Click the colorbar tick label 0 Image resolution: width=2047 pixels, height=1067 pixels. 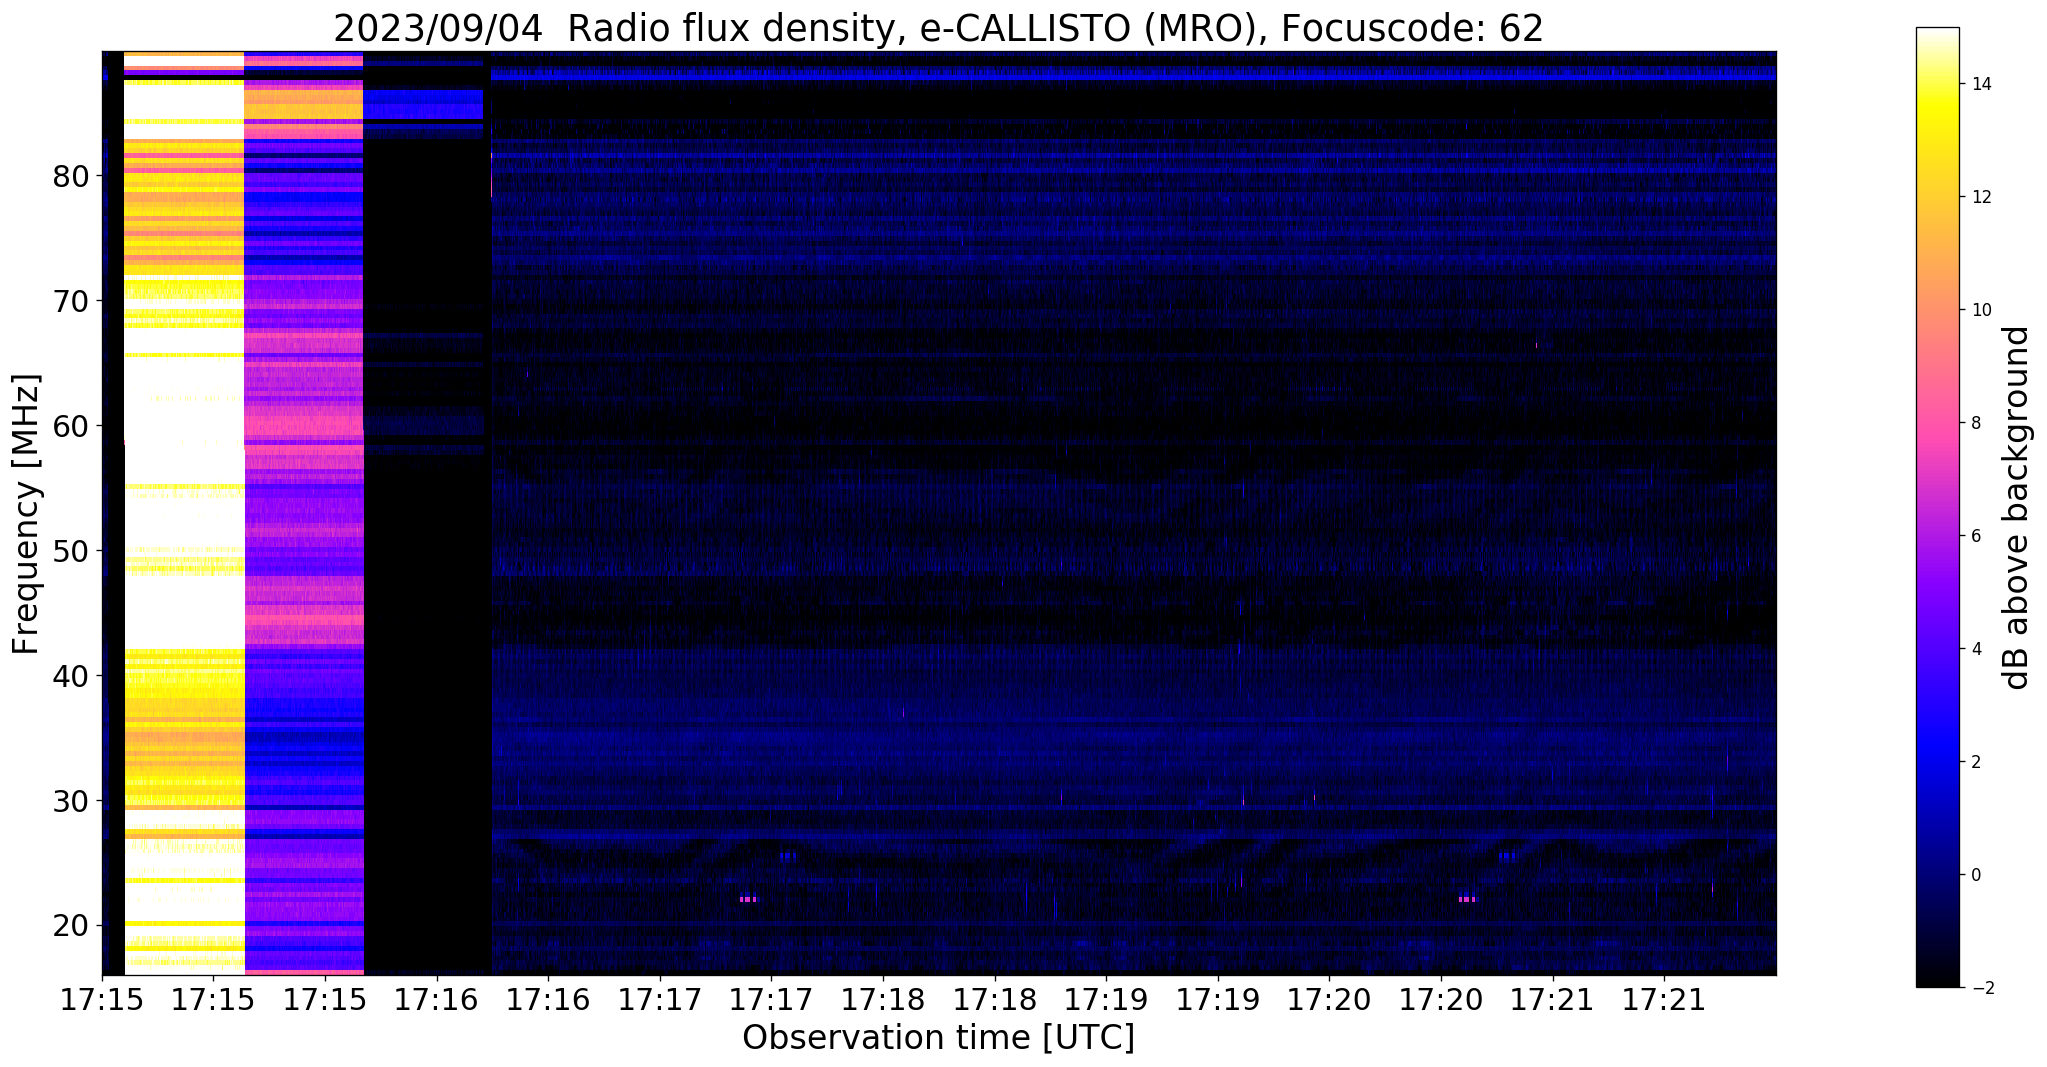pyautogui.click(x=1975, y=875)
